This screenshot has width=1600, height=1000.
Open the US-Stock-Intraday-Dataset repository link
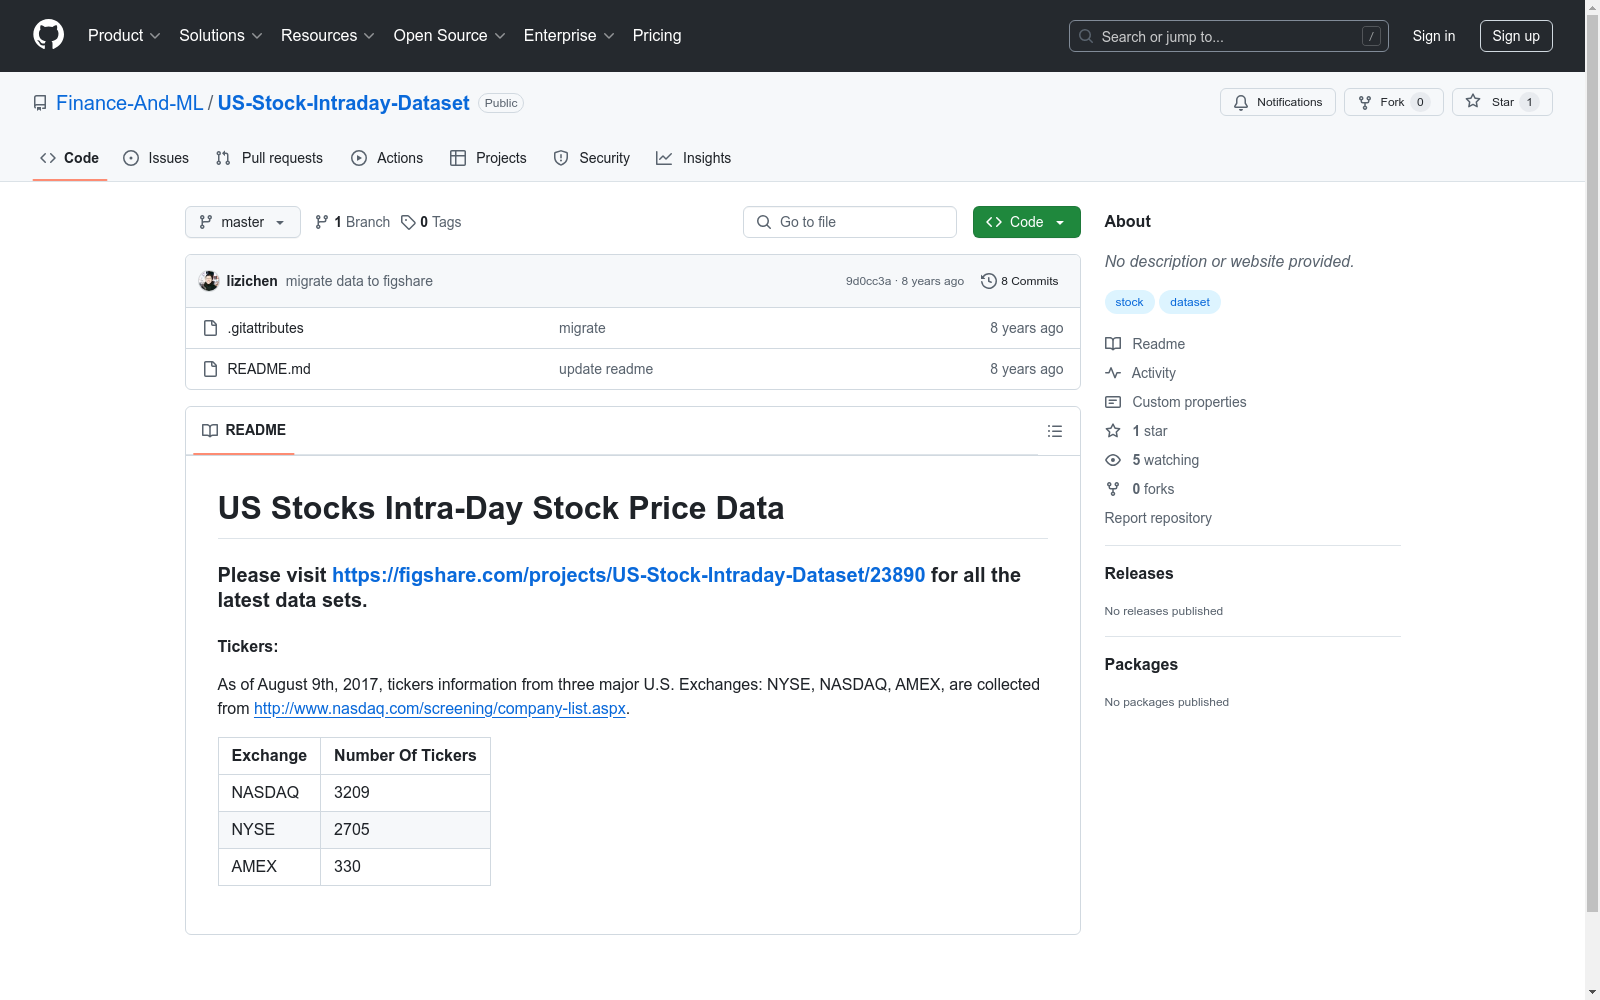click(344, 103)
